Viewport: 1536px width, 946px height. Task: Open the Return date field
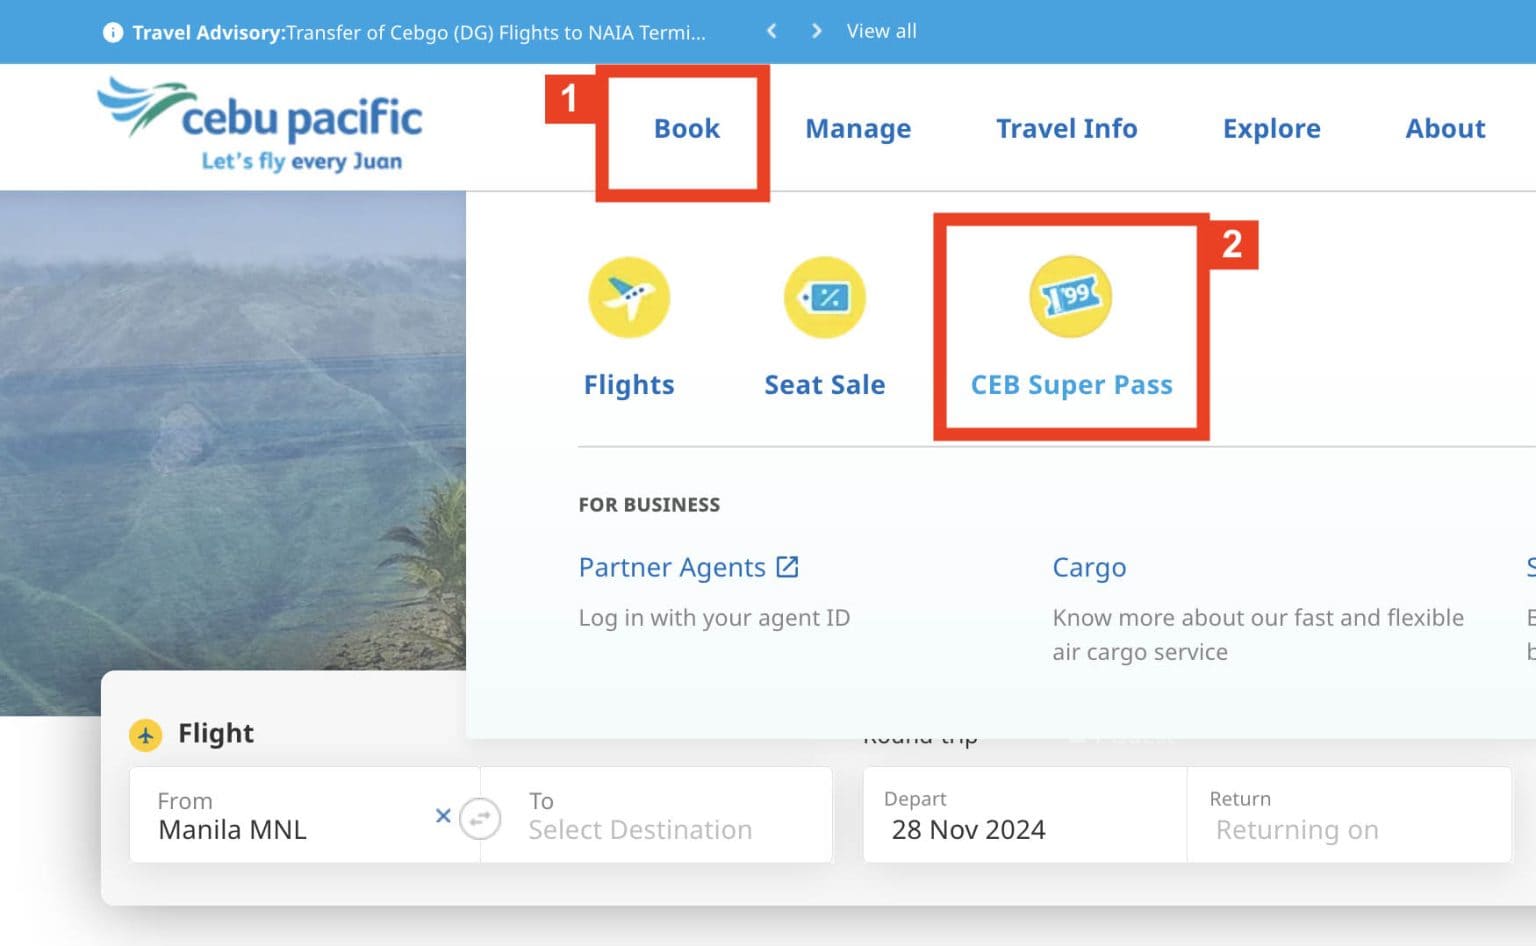pyautogui.click(x=1348, y=816)
